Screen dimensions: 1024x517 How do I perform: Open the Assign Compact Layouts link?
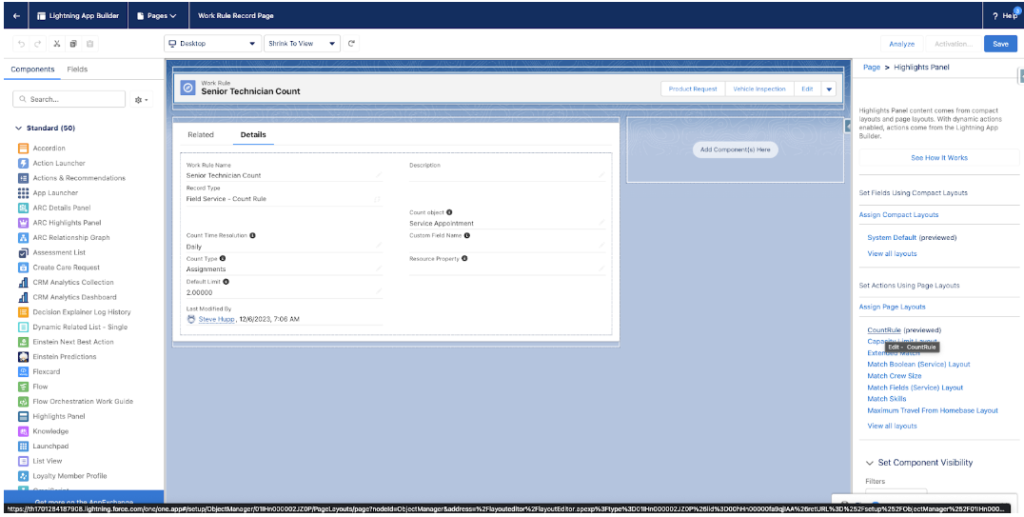coord(899,215)
